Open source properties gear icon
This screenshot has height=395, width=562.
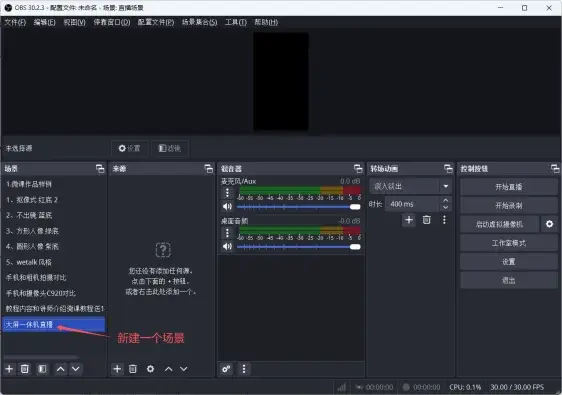point(151,369)
